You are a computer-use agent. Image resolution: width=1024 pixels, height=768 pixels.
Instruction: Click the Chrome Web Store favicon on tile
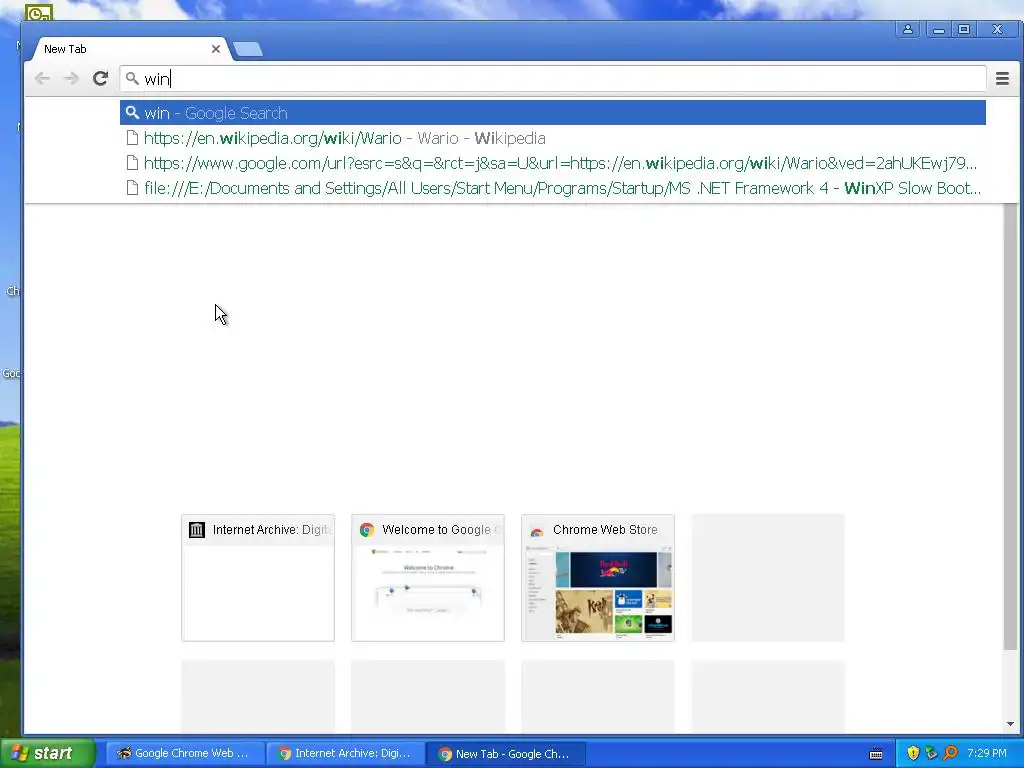click(x=537, y=530)
